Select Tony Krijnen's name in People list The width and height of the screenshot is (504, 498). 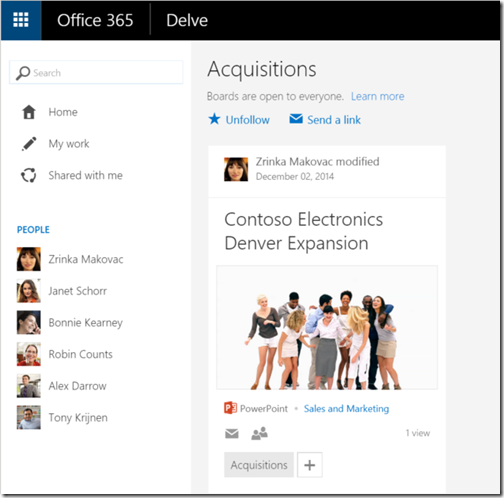pos(78,417)
